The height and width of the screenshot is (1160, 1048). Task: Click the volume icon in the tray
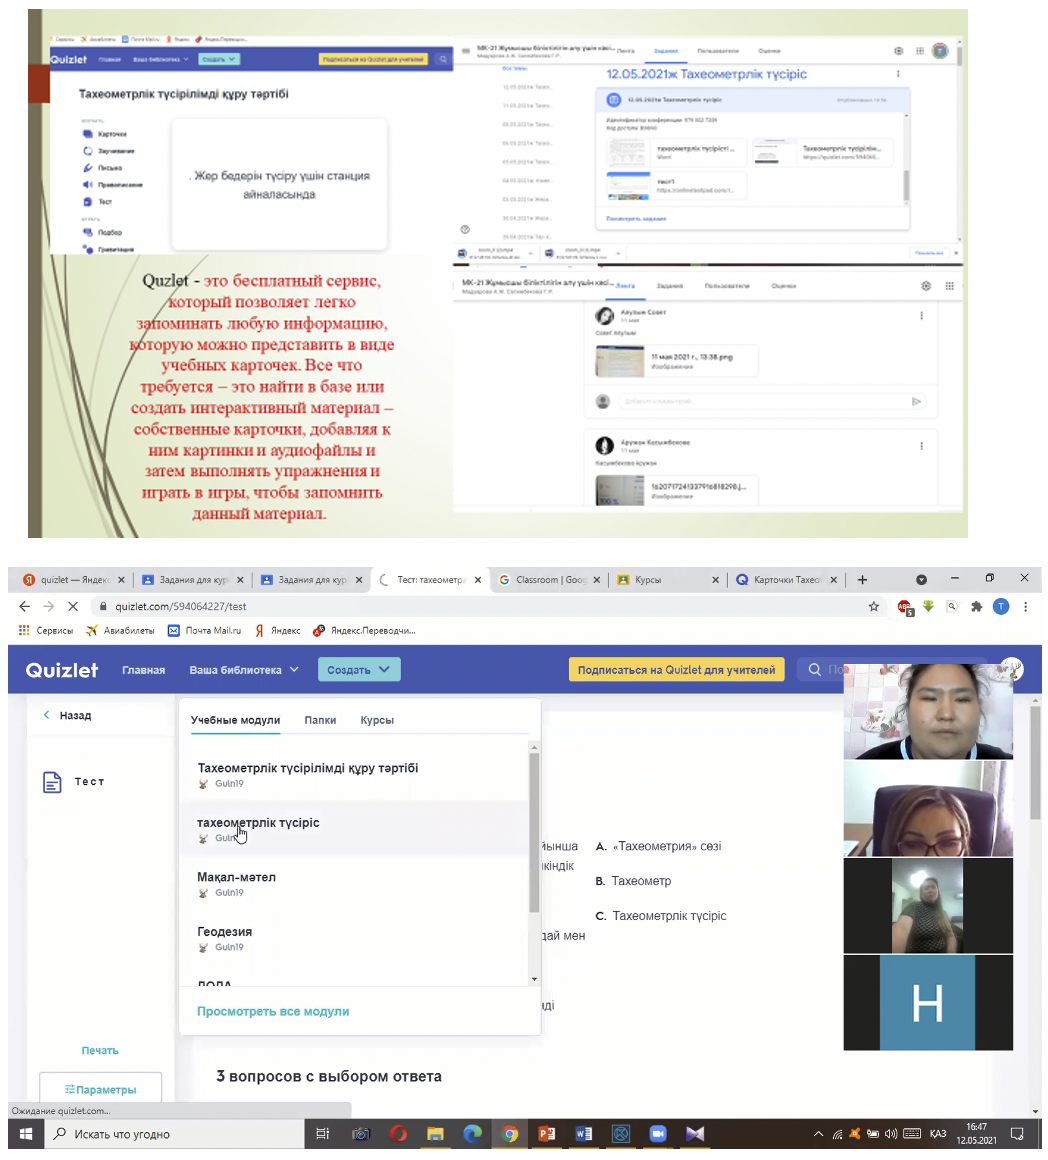(x=891, y=1133)
